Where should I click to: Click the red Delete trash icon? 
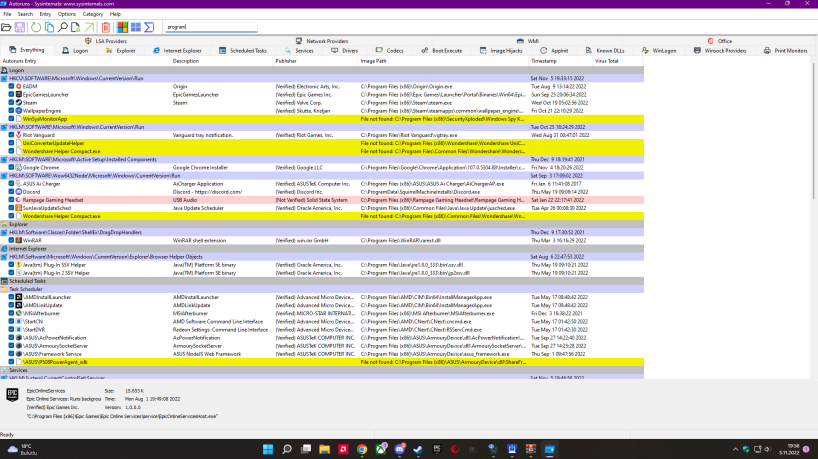[x=106, y=27]
